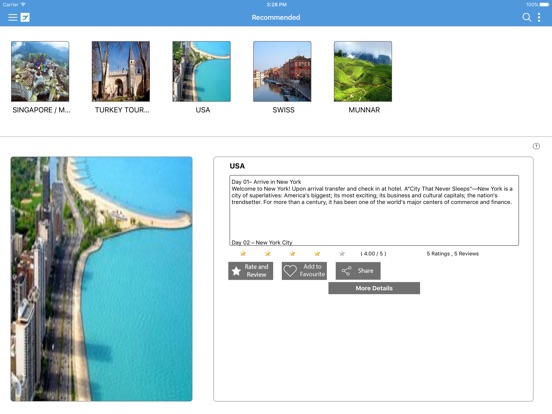The height and width of the screenshot is (414, 552).
Task: Click the battery indicator in status bar
Action: [x=544, y=5]
